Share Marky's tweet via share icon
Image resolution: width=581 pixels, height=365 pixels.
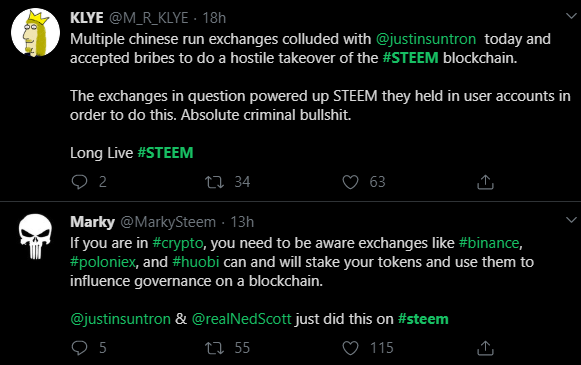(485, 348)
